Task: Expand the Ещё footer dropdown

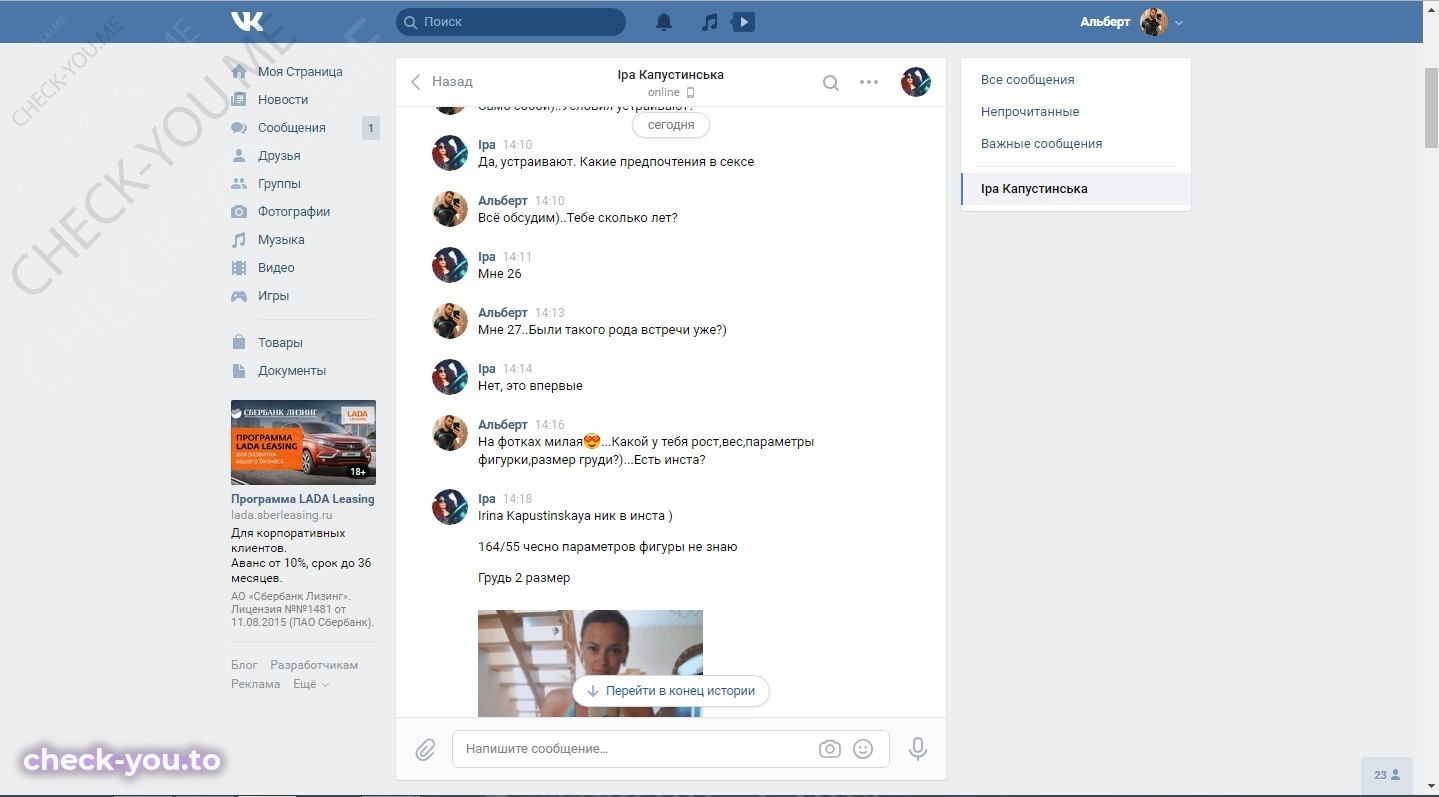Action: 311,684
